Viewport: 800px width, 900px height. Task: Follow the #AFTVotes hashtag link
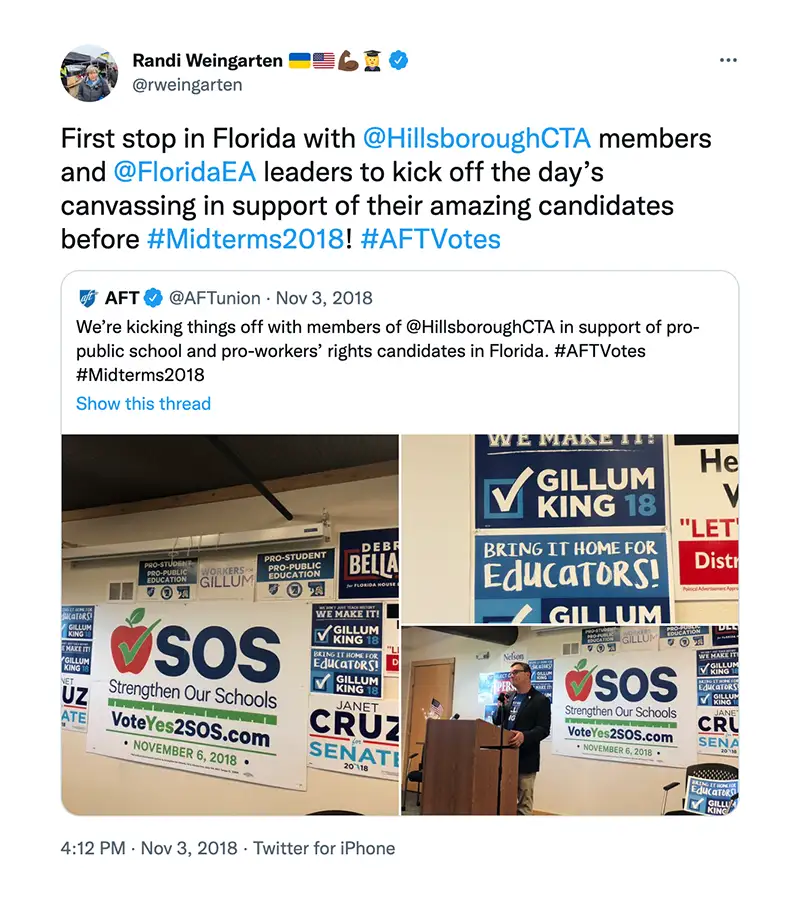tap(430, 239)
